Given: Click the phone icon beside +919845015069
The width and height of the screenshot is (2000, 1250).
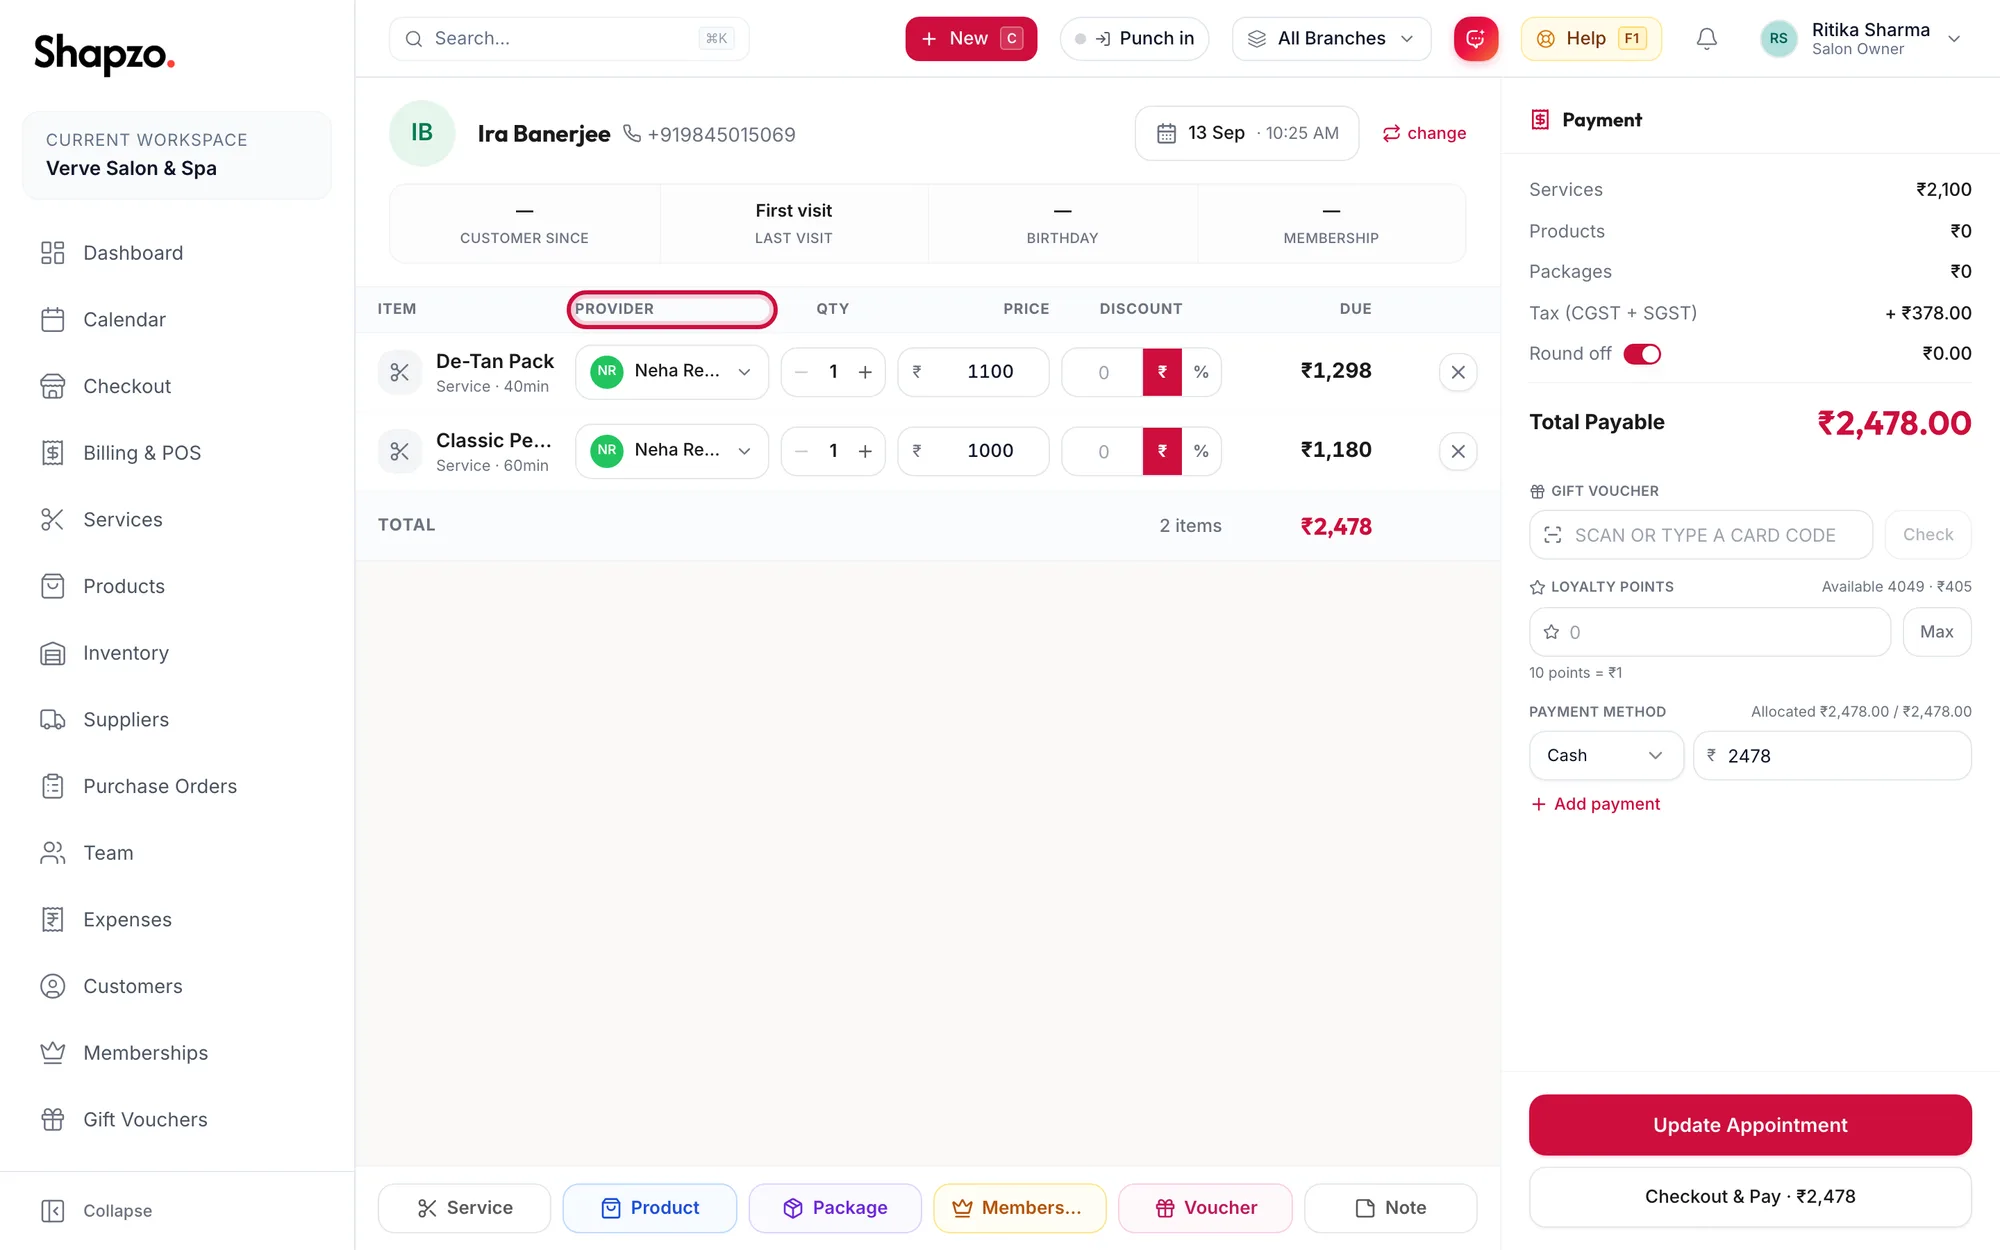Looking at the screenshot, I should click(x=632, y=133).
